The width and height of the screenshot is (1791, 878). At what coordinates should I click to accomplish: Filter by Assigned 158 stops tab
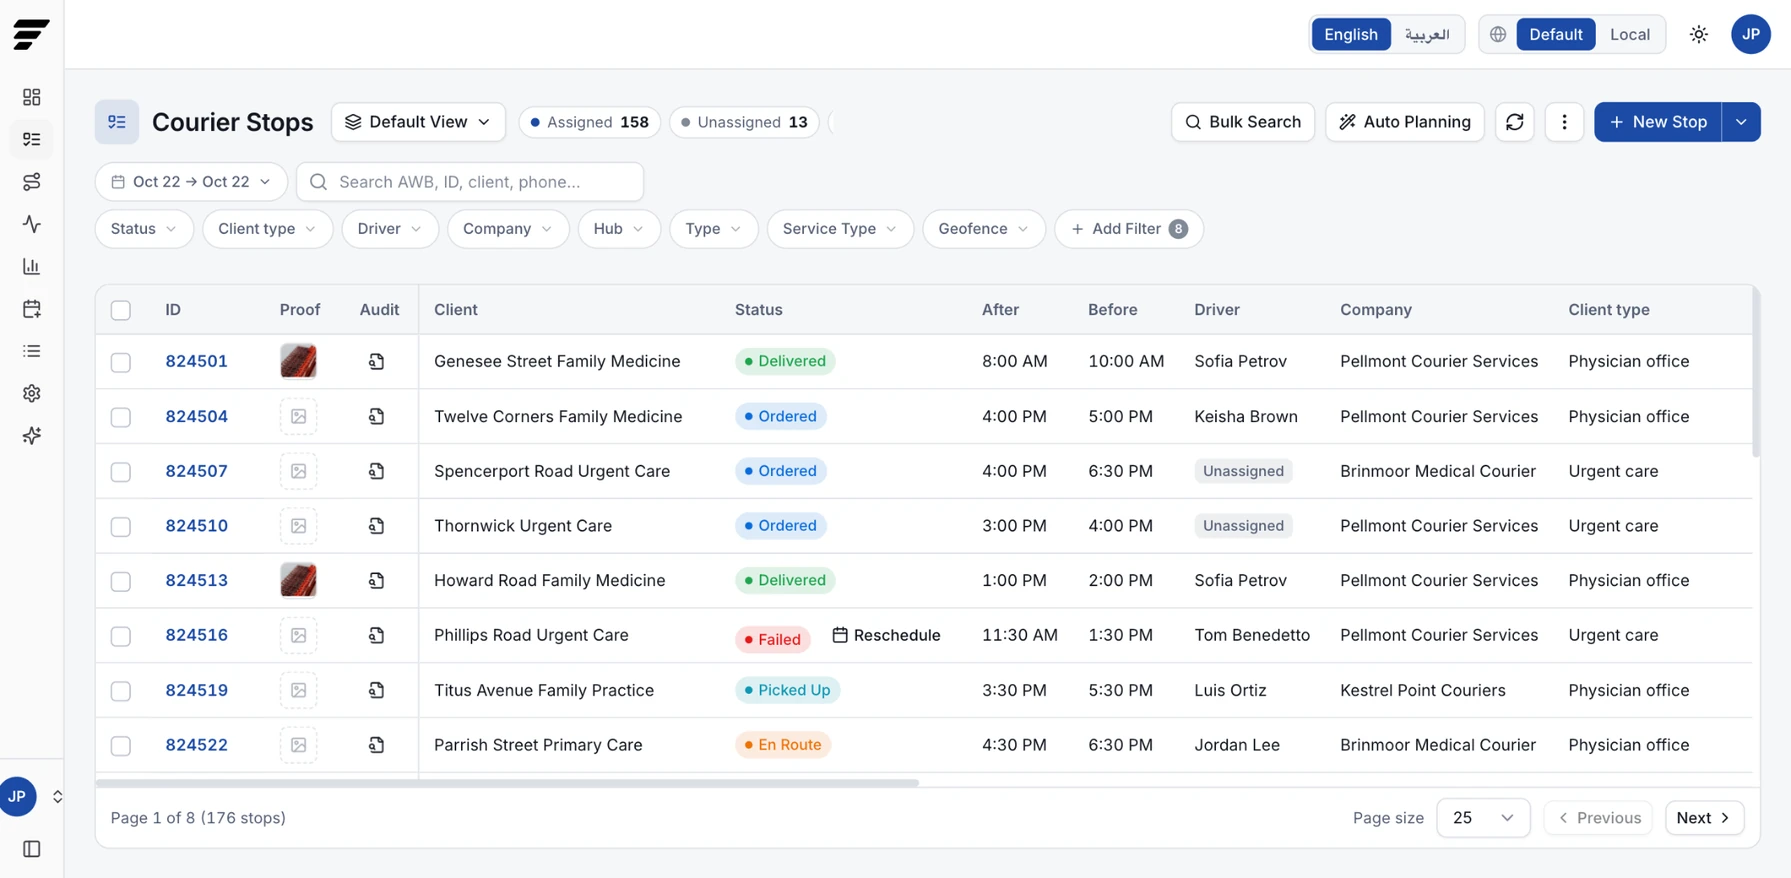click(x=589, y=122)
